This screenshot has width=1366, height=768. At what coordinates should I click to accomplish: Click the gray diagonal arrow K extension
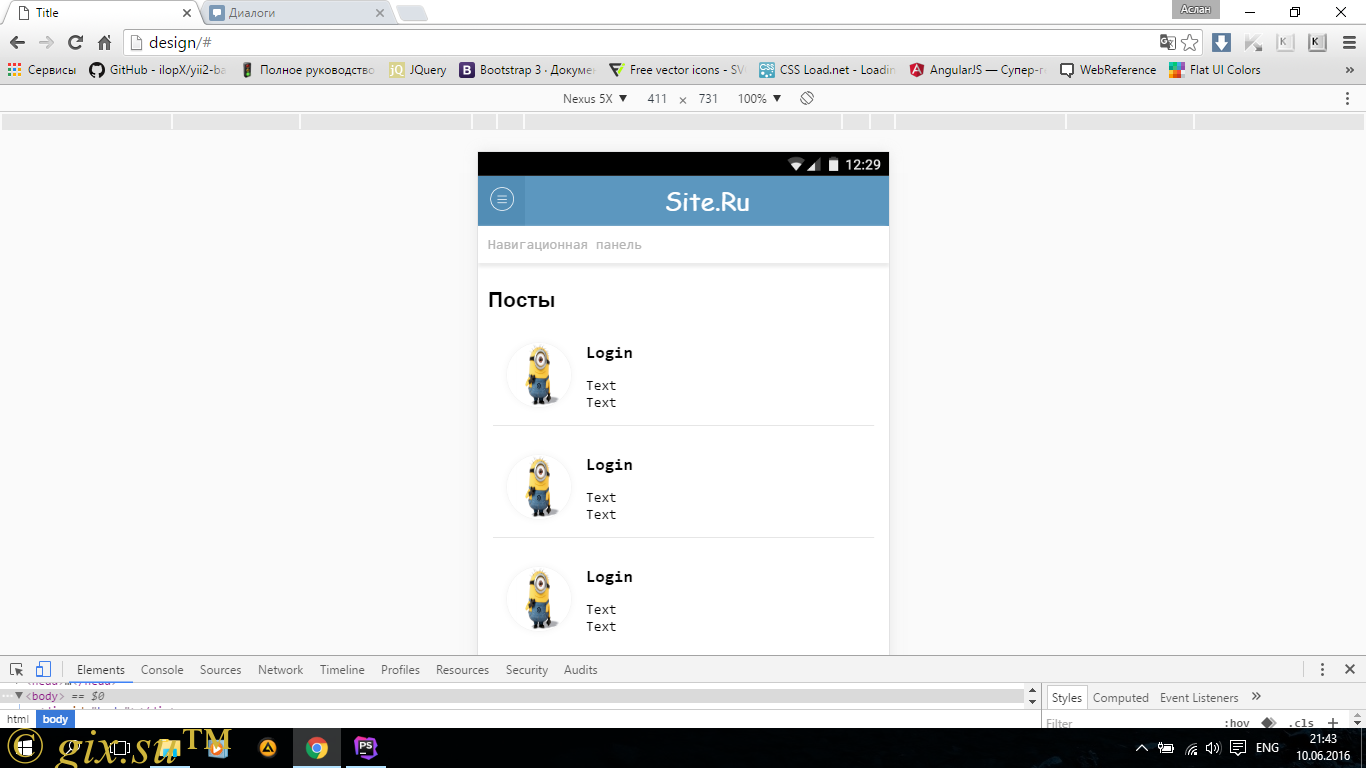click(1253, 42)
